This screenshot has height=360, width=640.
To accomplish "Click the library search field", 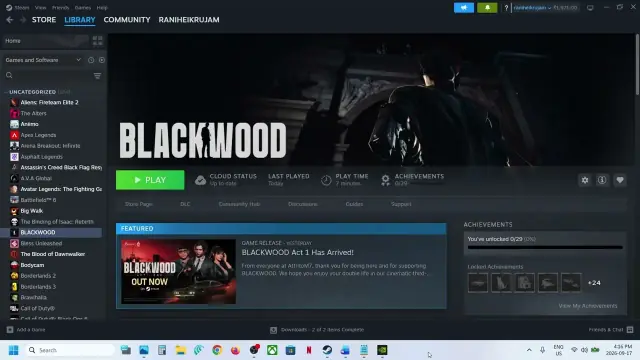I will tap(49, 76).
